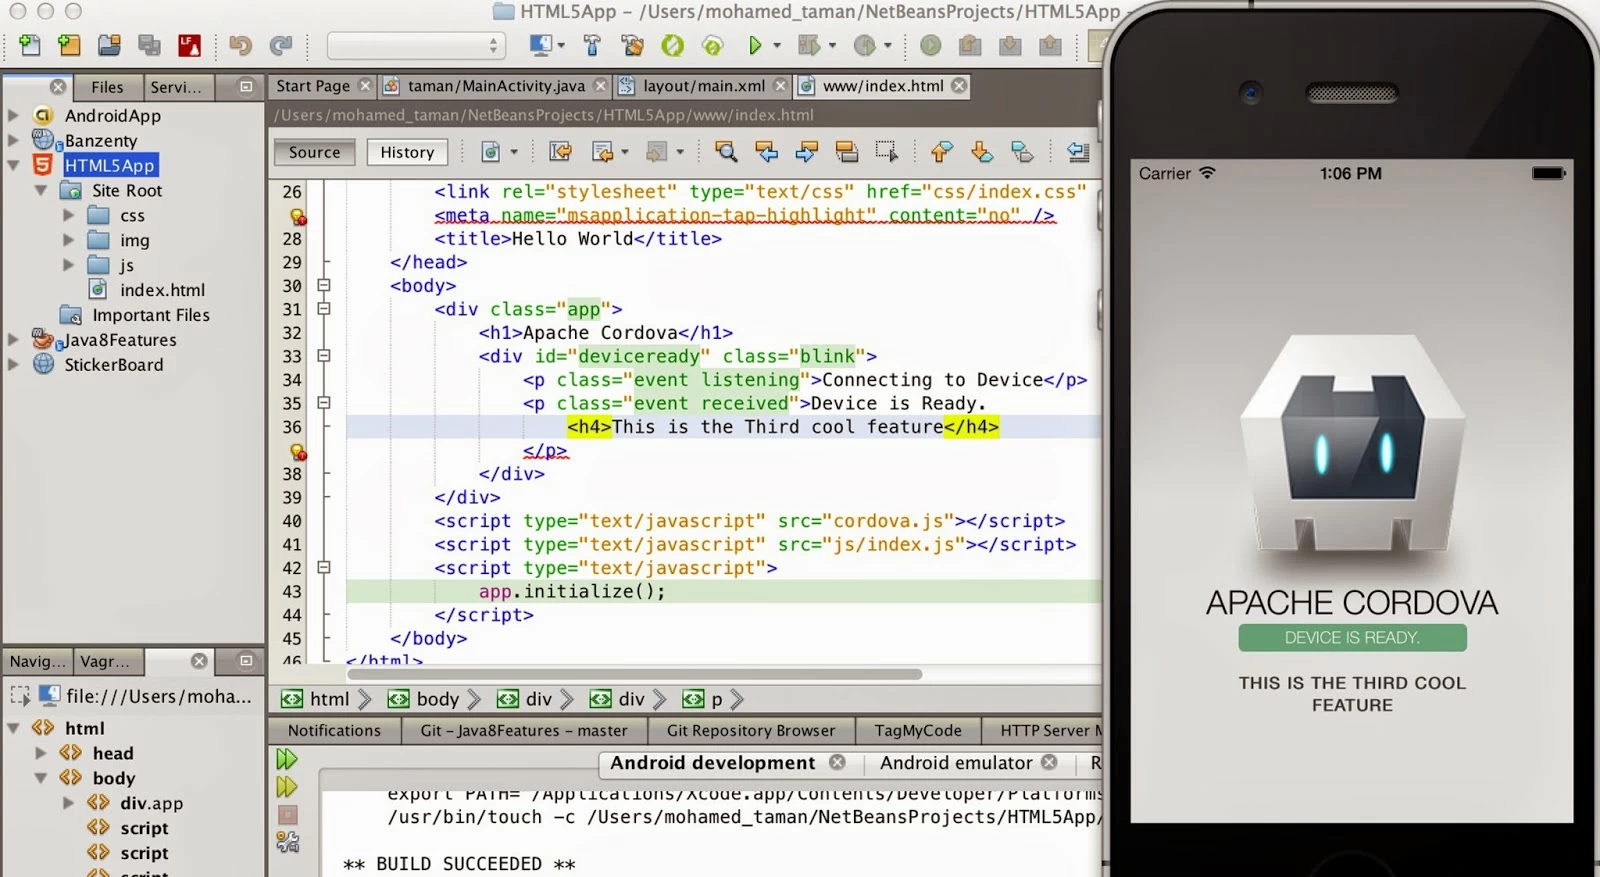Click the green rerun arrows in output panel
The height and width of the screenshot is (877, 1600).
(x=287, y=760)
